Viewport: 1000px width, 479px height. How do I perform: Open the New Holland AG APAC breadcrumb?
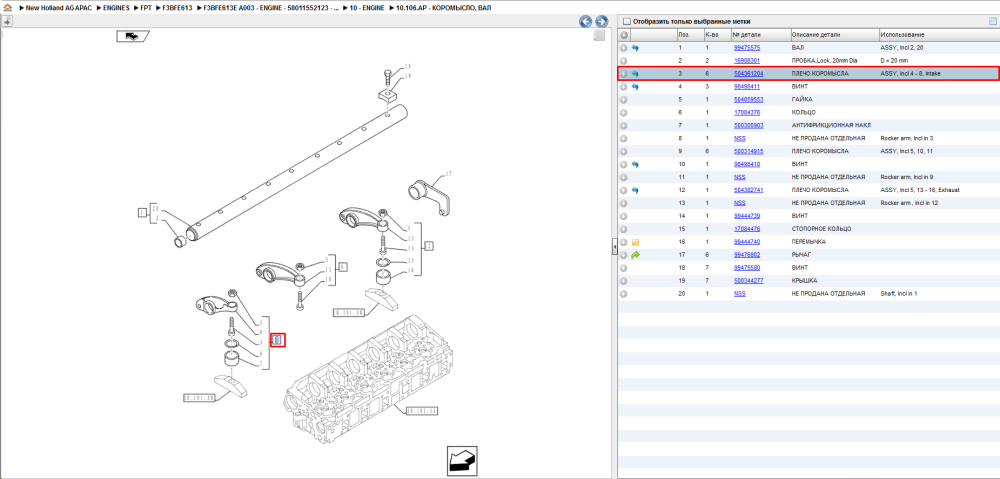pyautogui.click(x=58, y=7)
